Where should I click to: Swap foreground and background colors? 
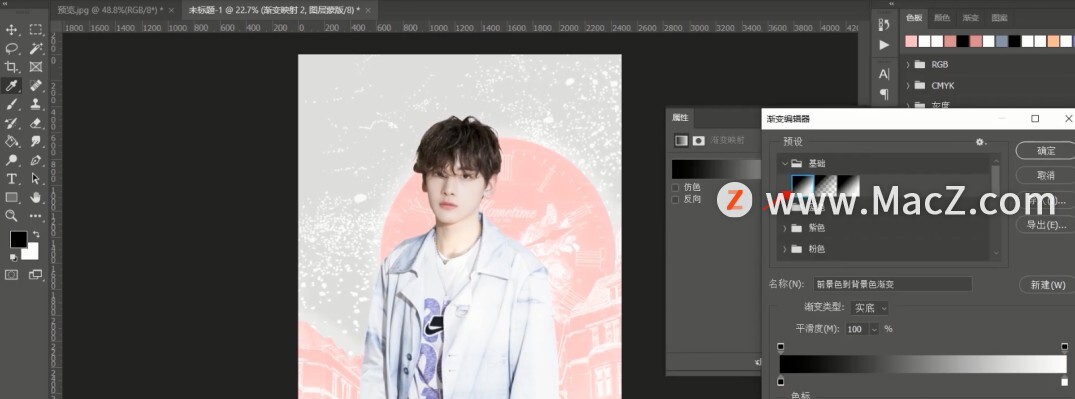36,234
